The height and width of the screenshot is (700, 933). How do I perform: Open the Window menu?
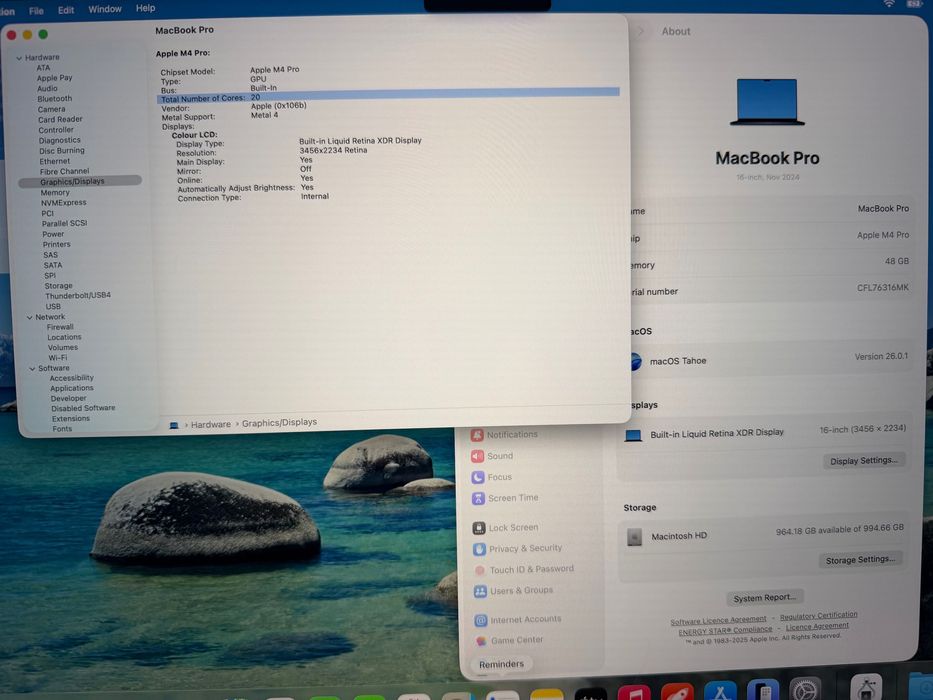105,9
